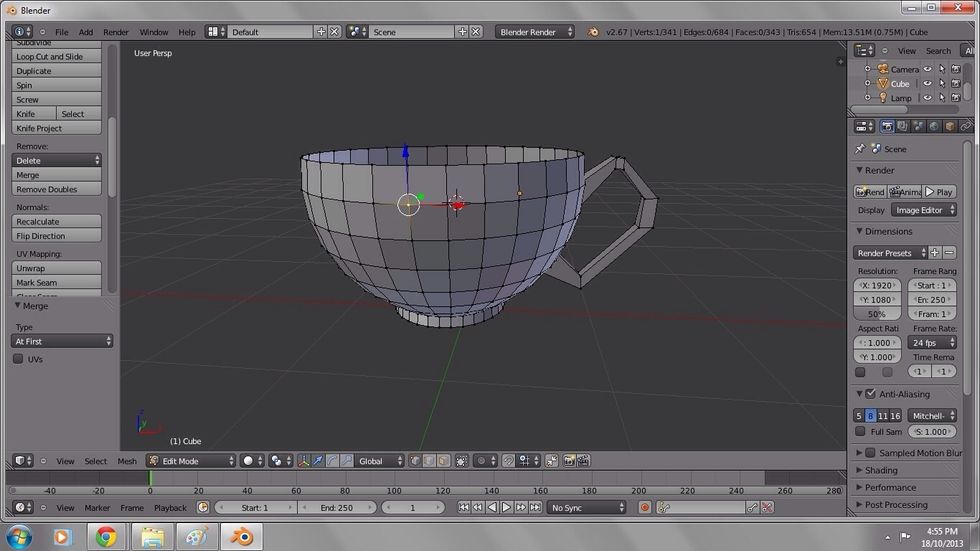Click the Blender logo next to version
The image size is (980, 551).
[x=592, y=32]
